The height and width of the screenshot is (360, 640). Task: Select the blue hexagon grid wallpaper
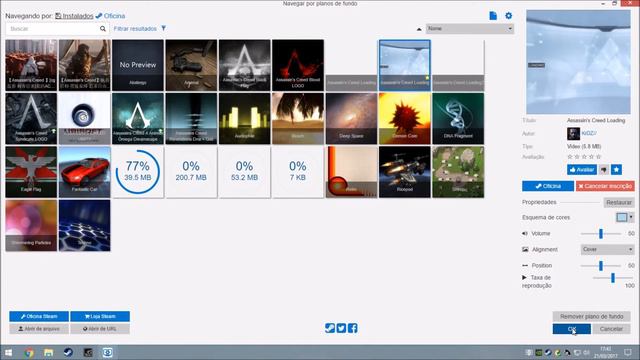84,225
